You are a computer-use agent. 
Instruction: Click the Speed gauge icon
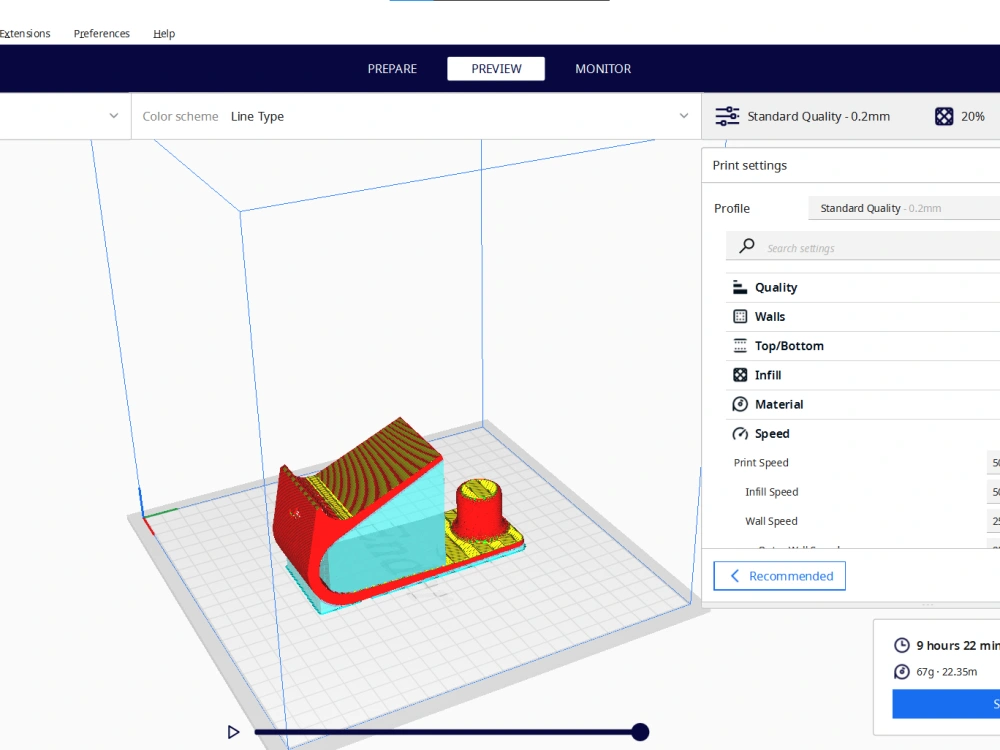740,434
